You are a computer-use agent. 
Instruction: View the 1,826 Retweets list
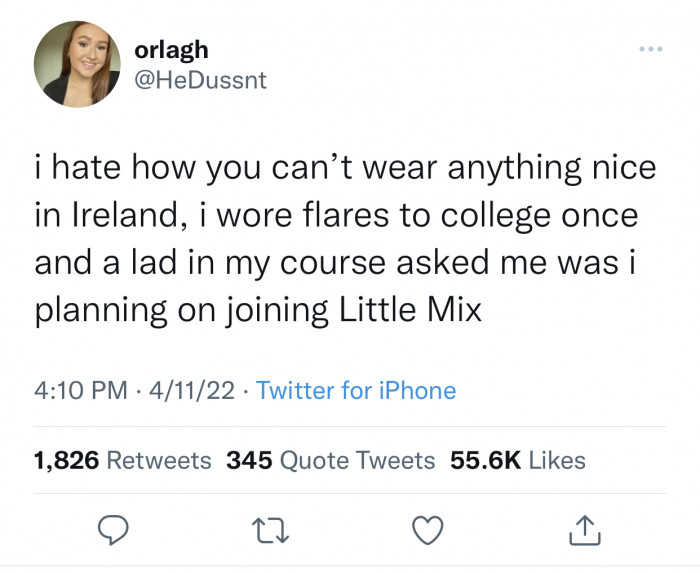[x=122, y=460]
